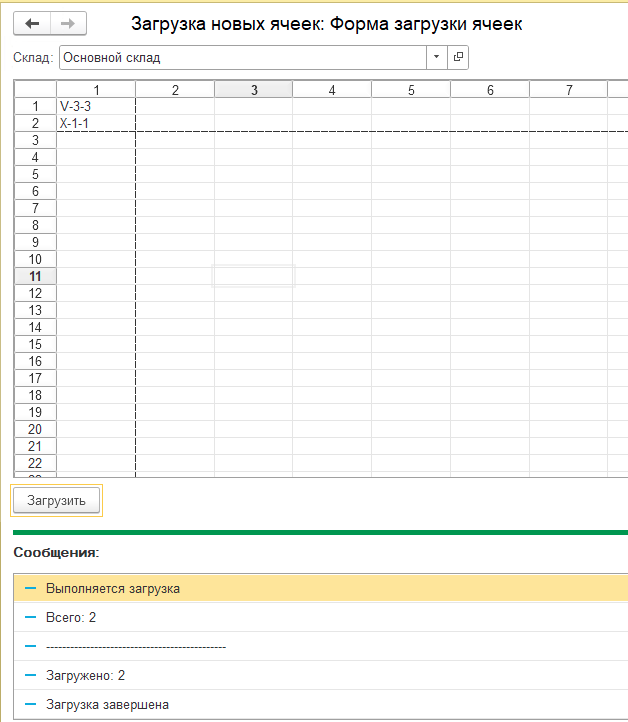The height and width of the screenshot is (722, 628).
Task: Select row header 17
Action: pos(35,378)
